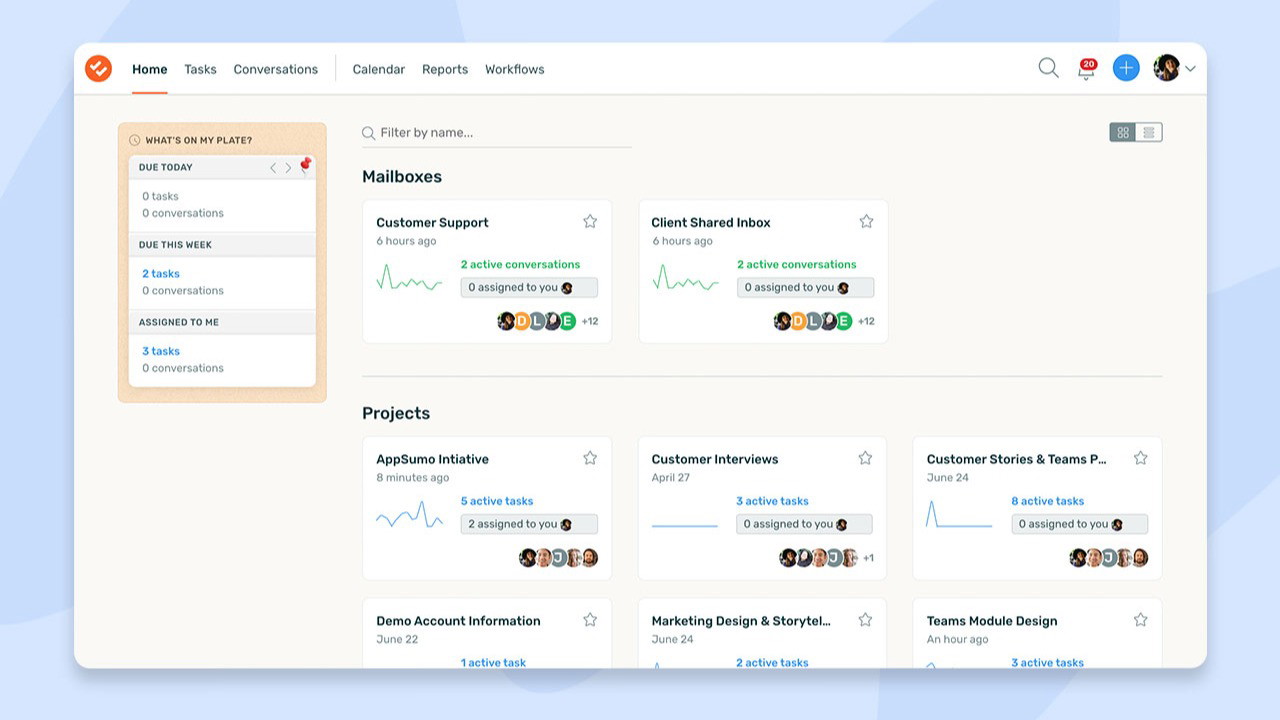
Task: Star the Customer Interviews project
Action: click(865, 458)
